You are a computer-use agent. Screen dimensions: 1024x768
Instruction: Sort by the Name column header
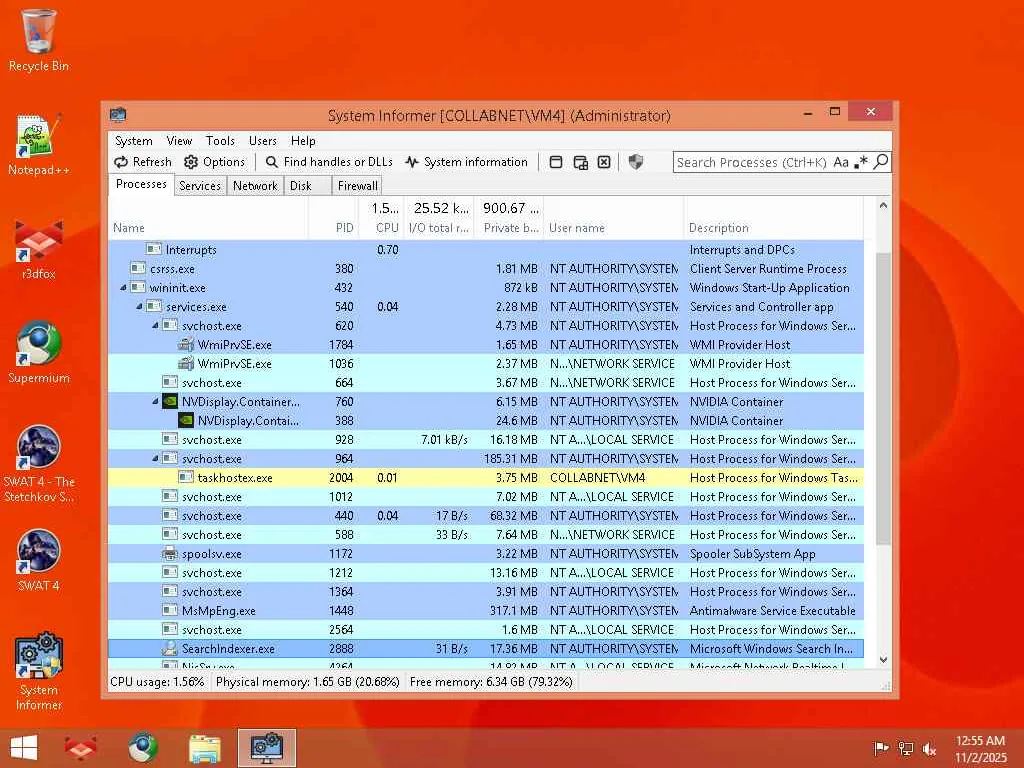point(208,228)
